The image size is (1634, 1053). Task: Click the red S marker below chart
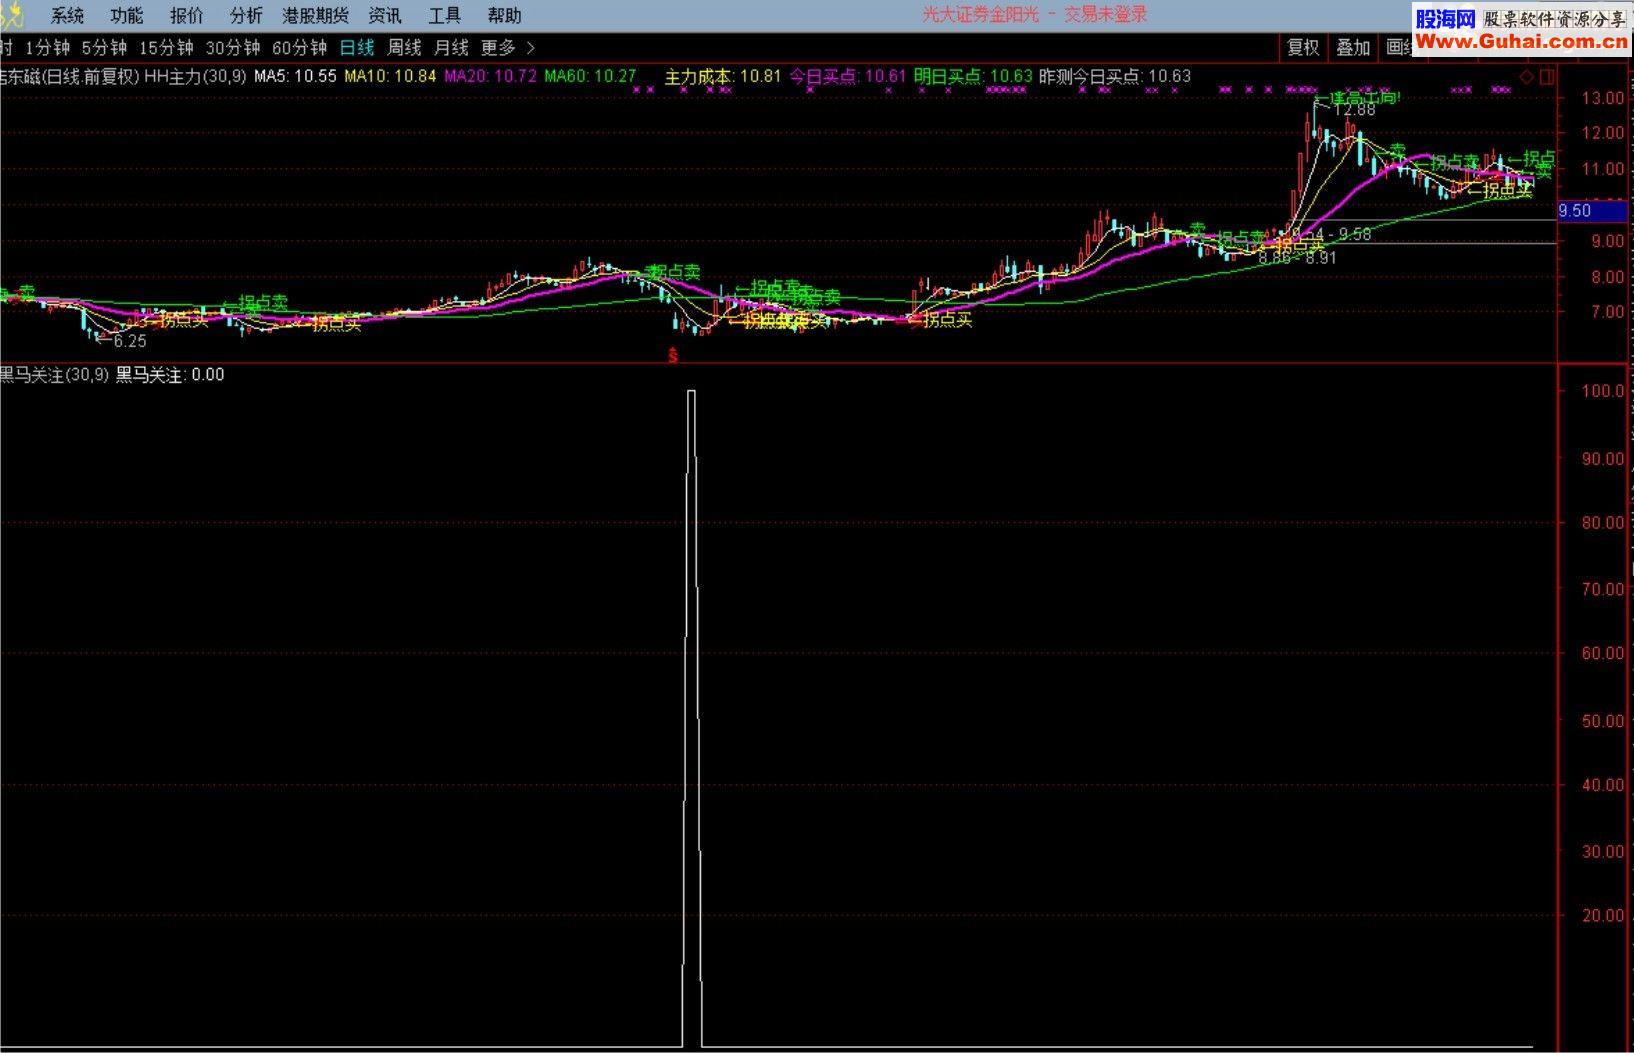click(x=673, y=354)
